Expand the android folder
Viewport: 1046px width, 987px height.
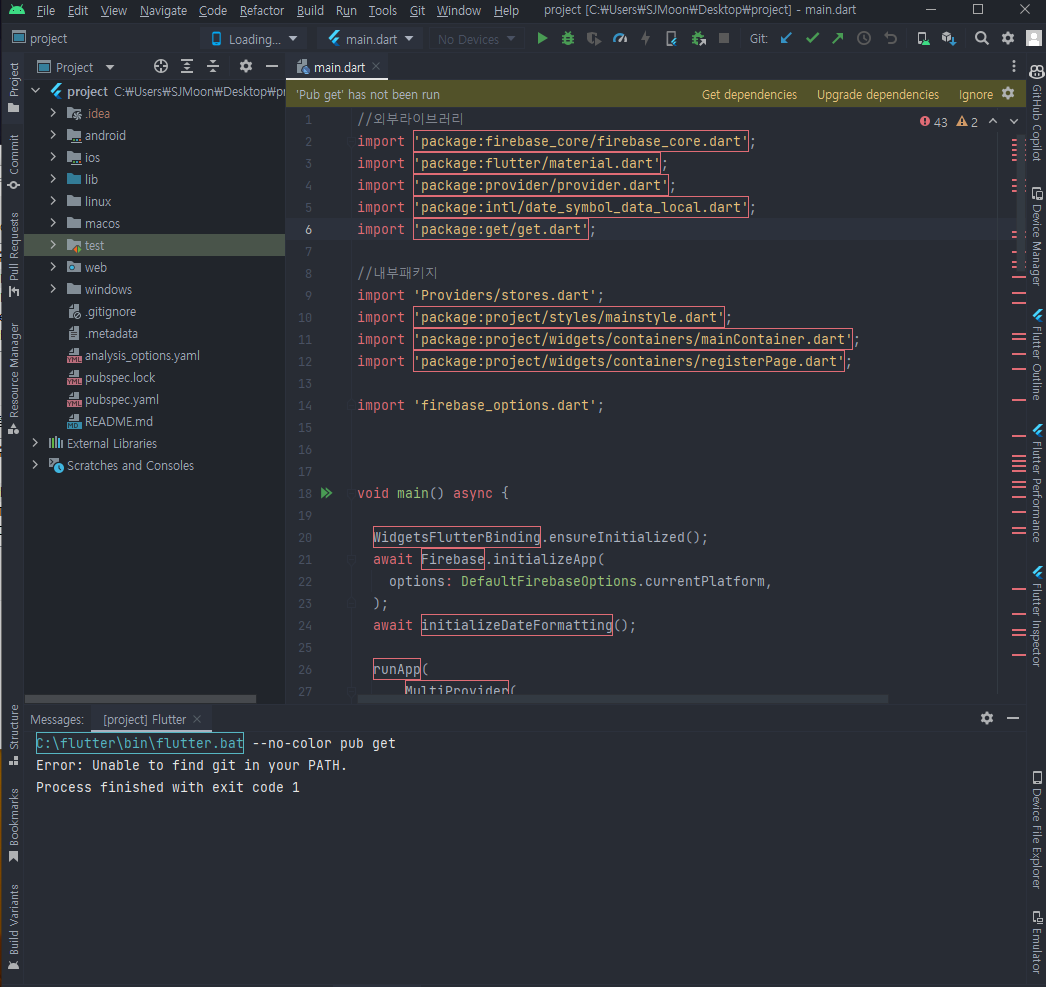tap(53, 135)
